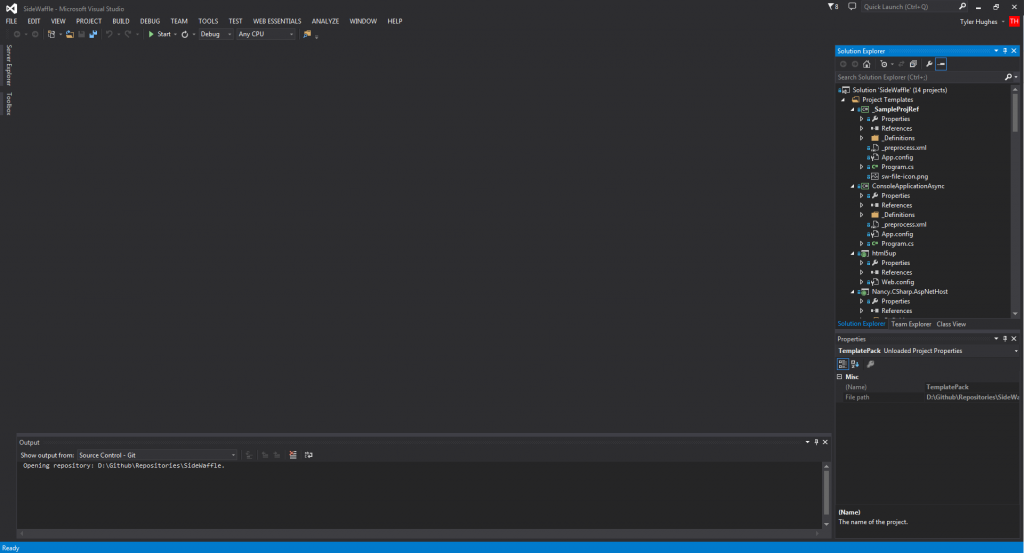Open Properties wrench icon in Solution Explorer toolbar
This screenshot has width=1024, height=553.
tap(929, 64)
